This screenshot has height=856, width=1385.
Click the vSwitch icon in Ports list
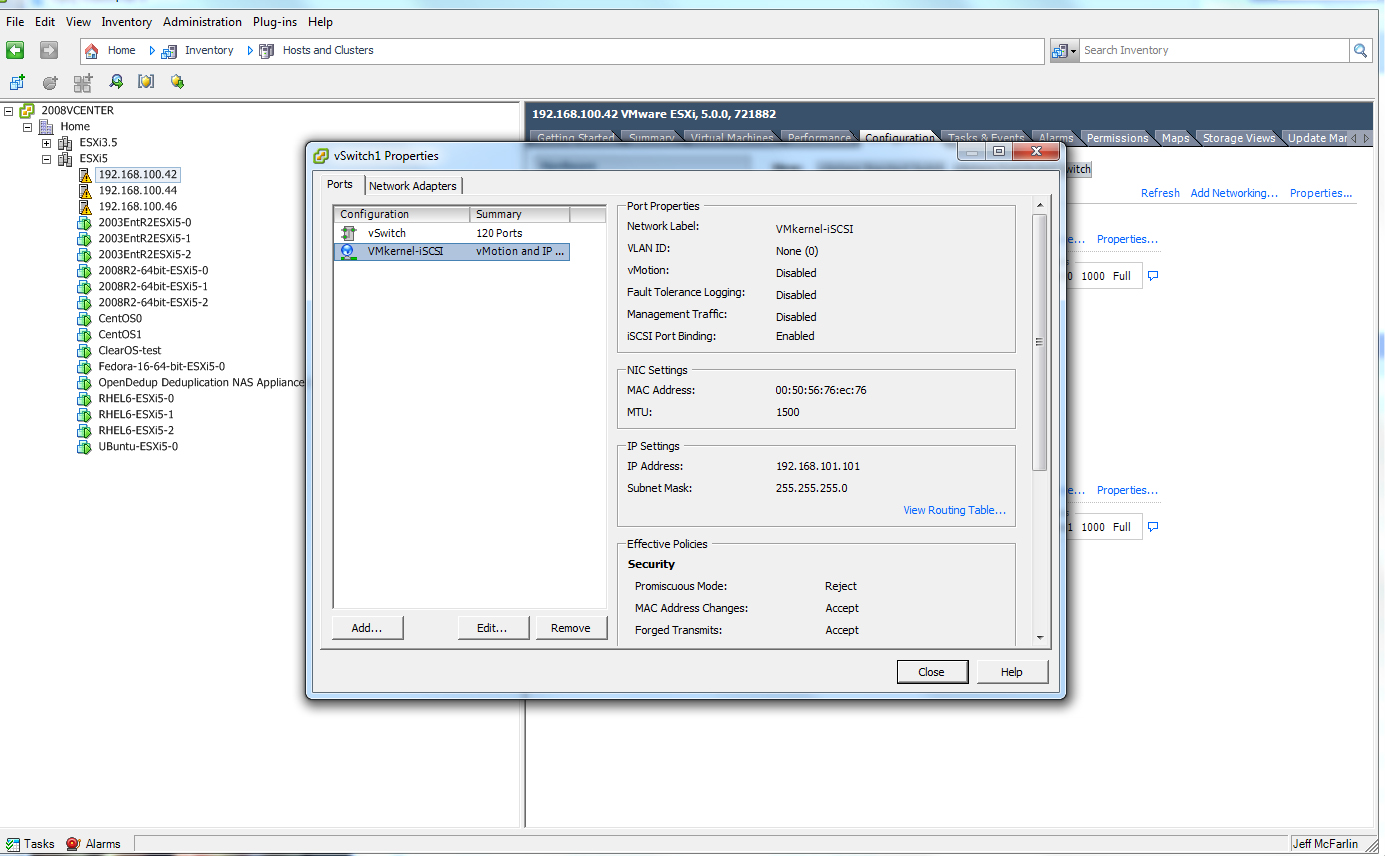[x=348, y=233]
